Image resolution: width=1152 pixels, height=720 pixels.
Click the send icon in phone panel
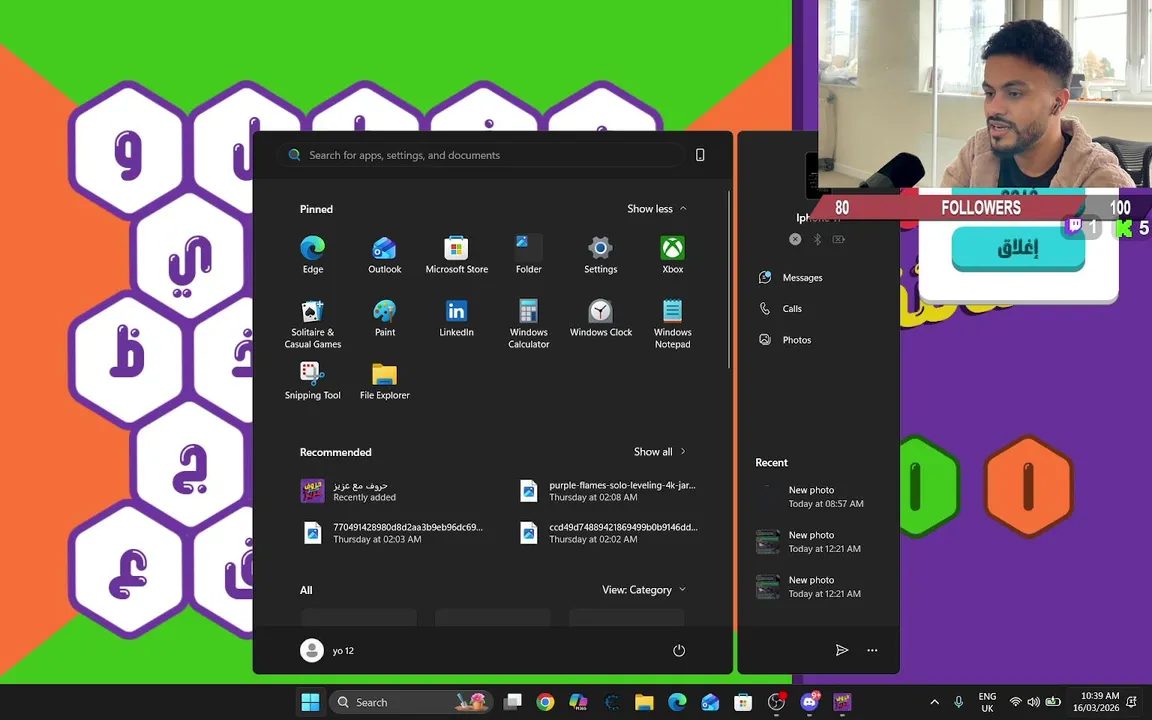pos(842,650)
